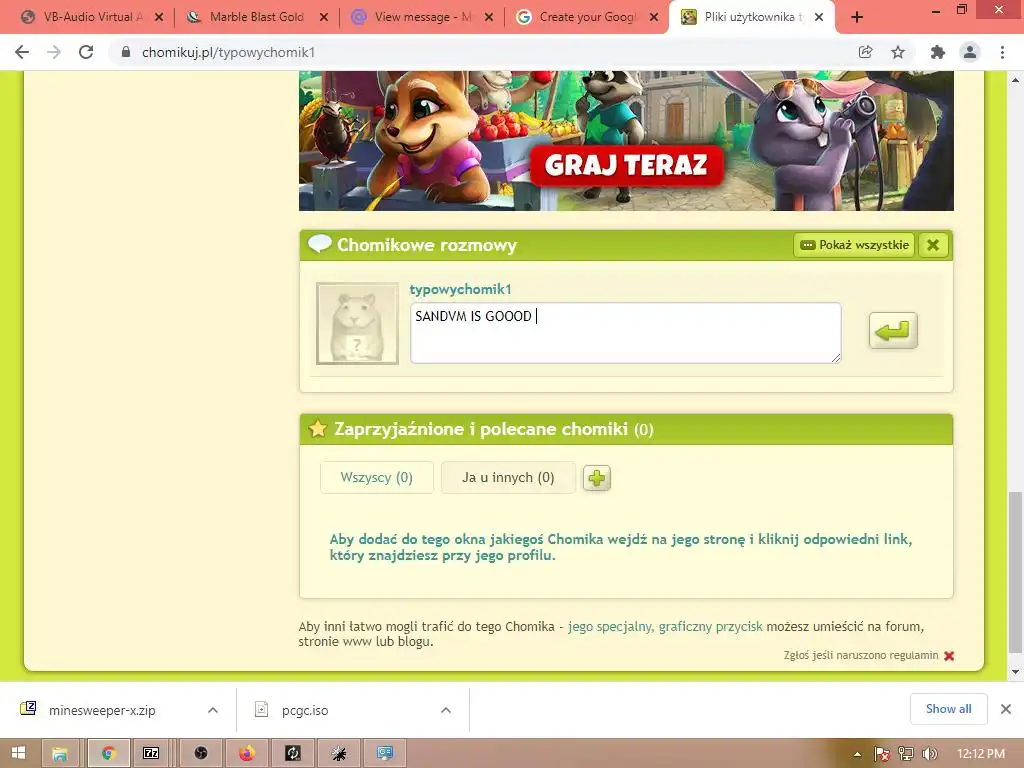Select the Wszyscy (0) tab

coord(377,477)
